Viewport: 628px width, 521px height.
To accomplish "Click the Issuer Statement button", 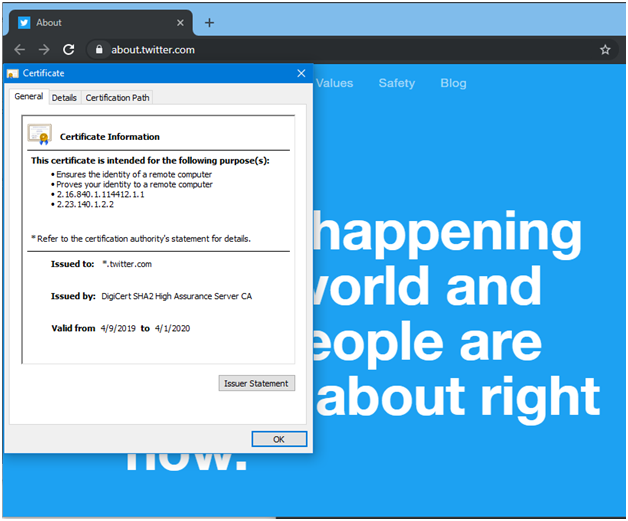I will (x=257, y=383).
